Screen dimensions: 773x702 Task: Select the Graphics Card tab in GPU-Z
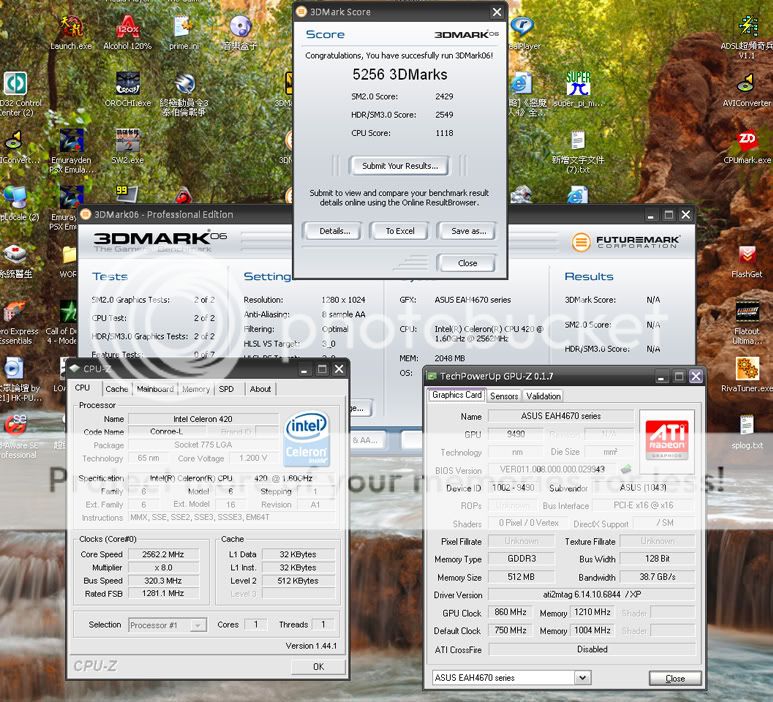[x=457, y=395]
